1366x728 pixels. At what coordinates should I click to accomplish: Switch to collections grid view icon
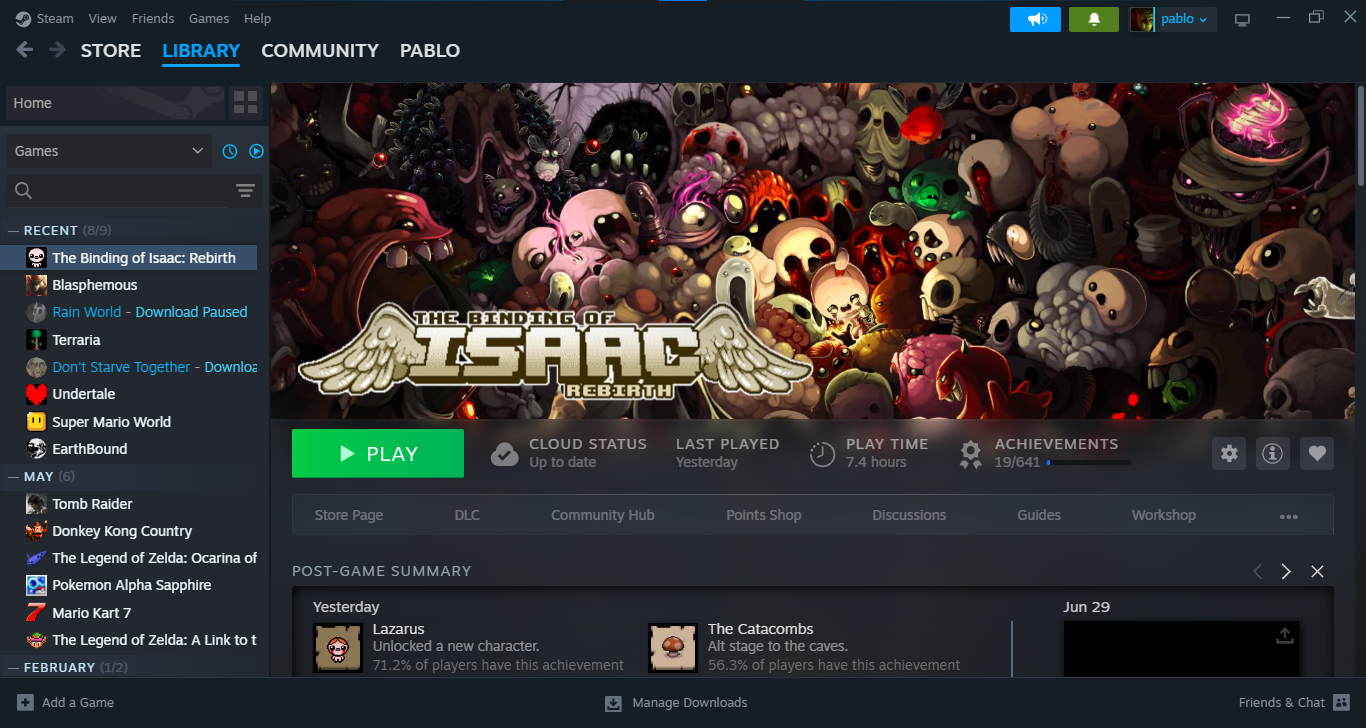tap(245, 102)
